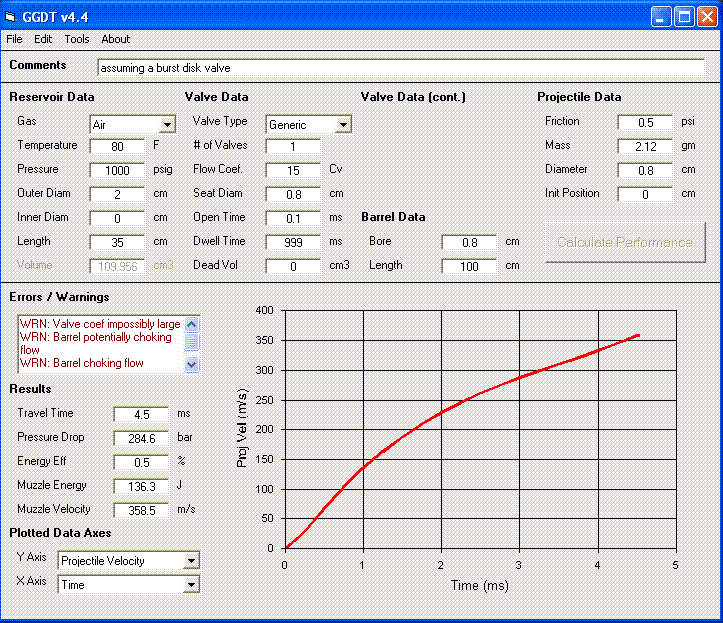Open the About menu
The image size is (723, 623).
point(116,39)
